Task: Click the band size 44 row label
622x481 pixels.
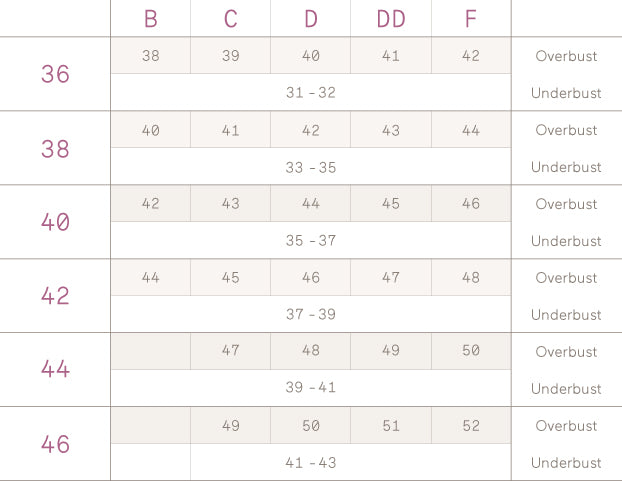Action: 55,370
